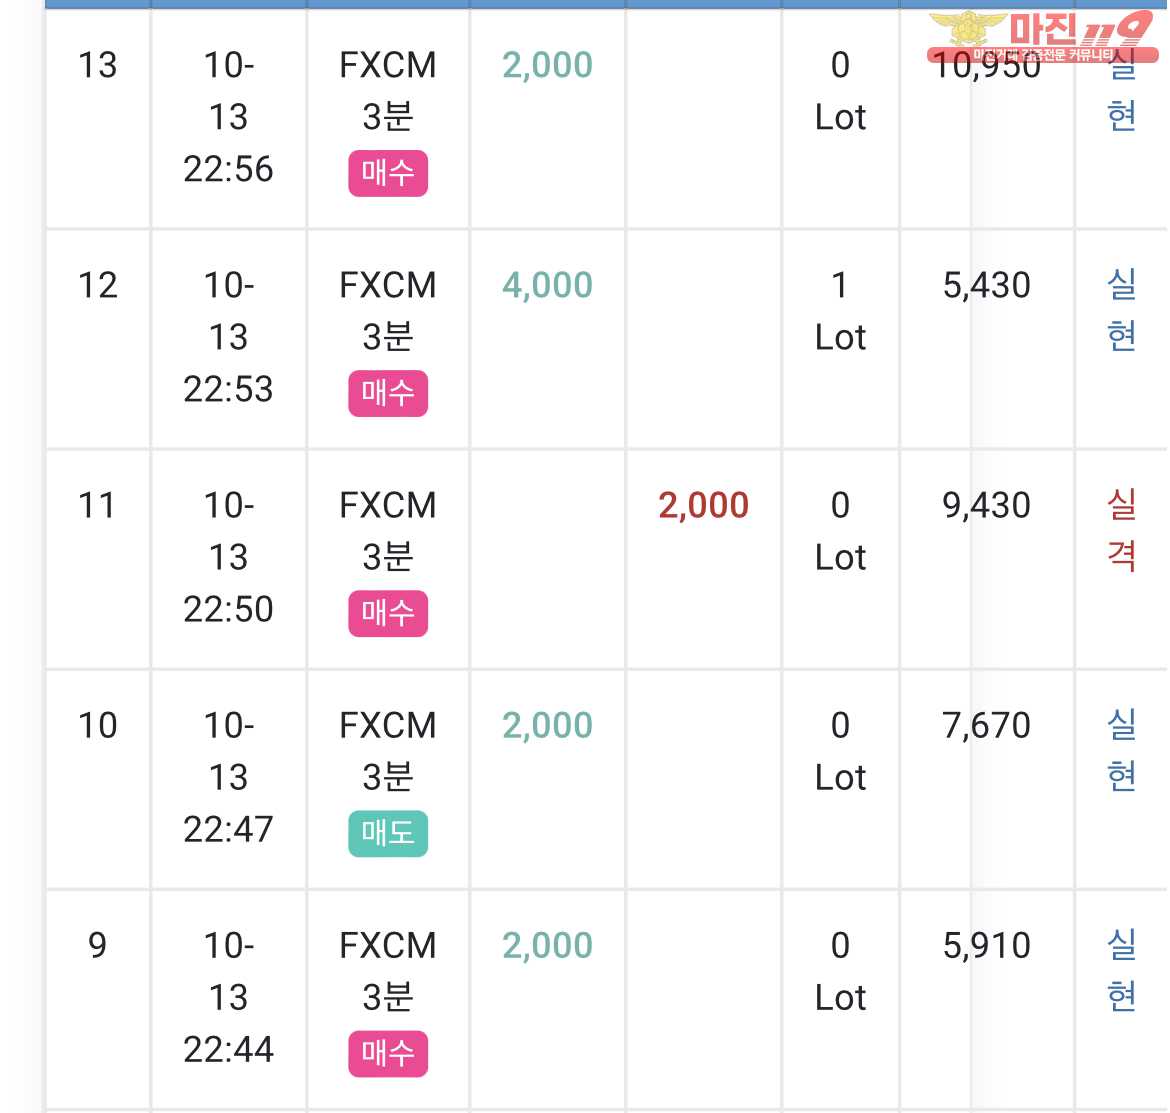The height and width of the screenshot is (1113, 1170).
Task: Click the 7,670 balance value
Action: (x=986, y=725)
